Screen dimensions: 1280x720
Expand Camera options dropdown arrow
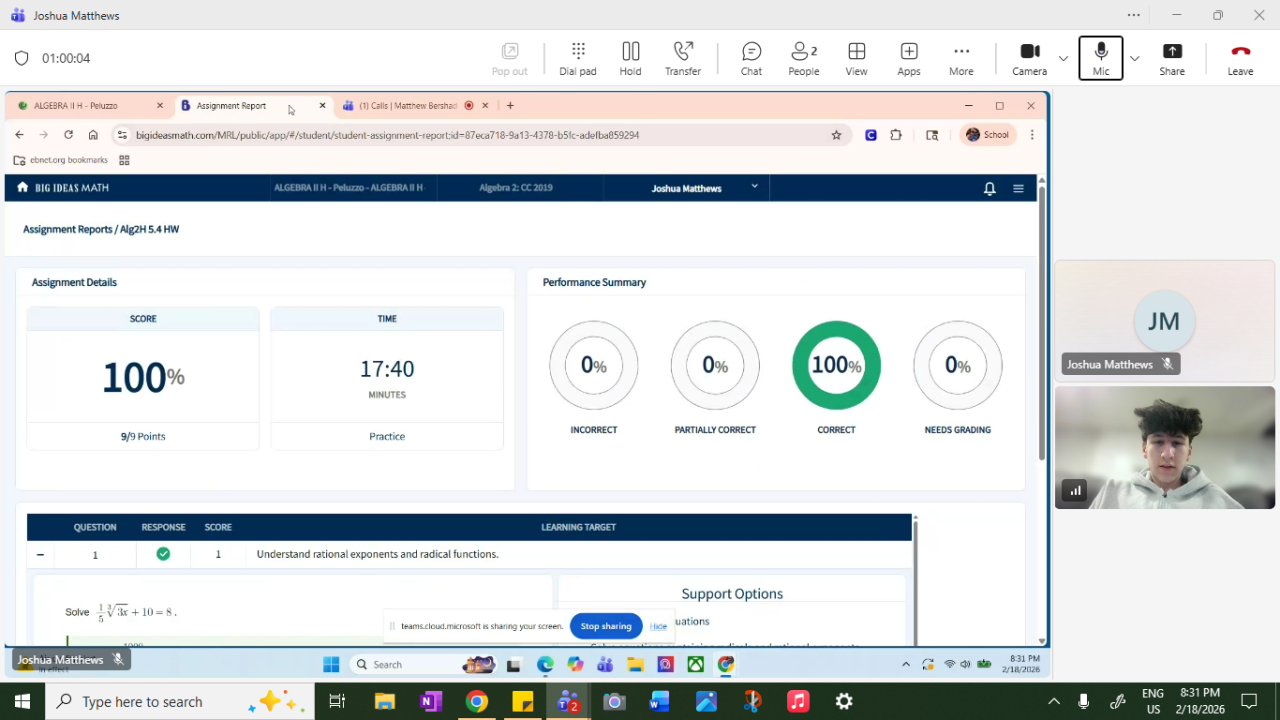pos(1063,58)
